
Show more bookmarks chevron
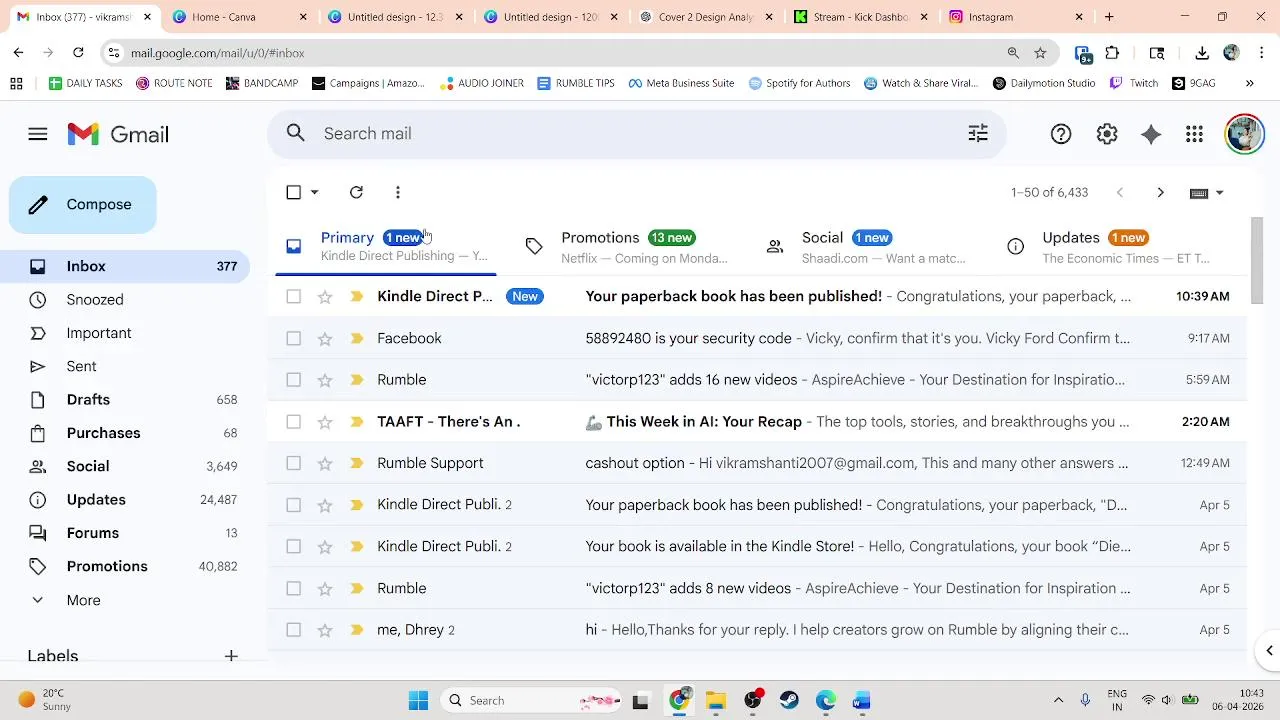[x=1249, y=83]
